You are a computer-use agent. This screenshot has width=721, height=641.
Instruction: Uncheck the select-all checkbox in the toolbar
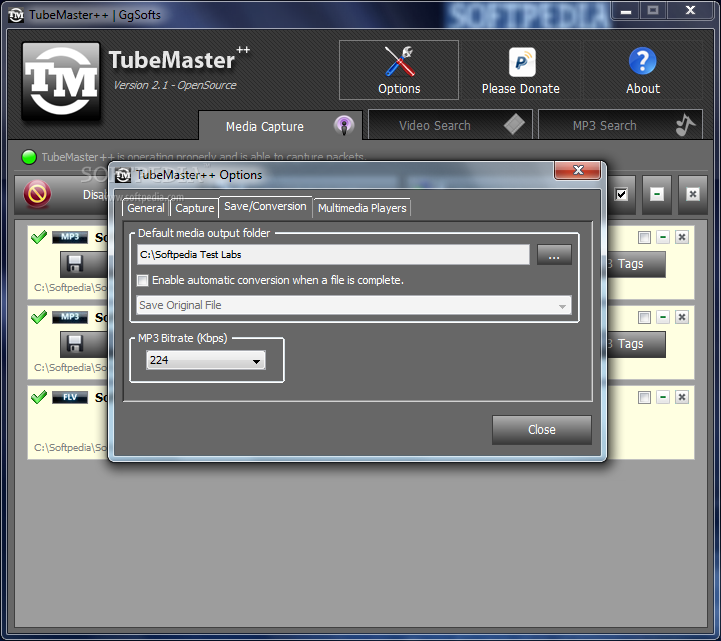[x=621, y=195]
